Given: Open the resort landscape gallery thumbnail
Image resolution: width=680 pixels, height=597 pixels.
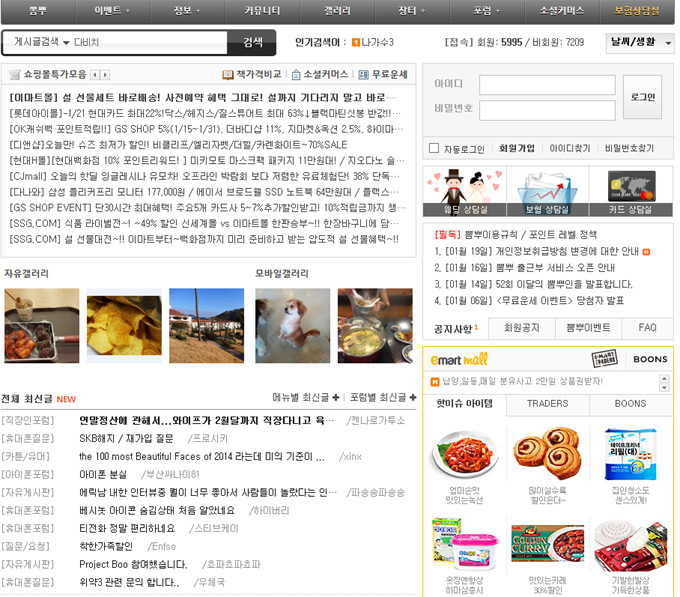Looking at the screenshot, I should pos(206,326).
